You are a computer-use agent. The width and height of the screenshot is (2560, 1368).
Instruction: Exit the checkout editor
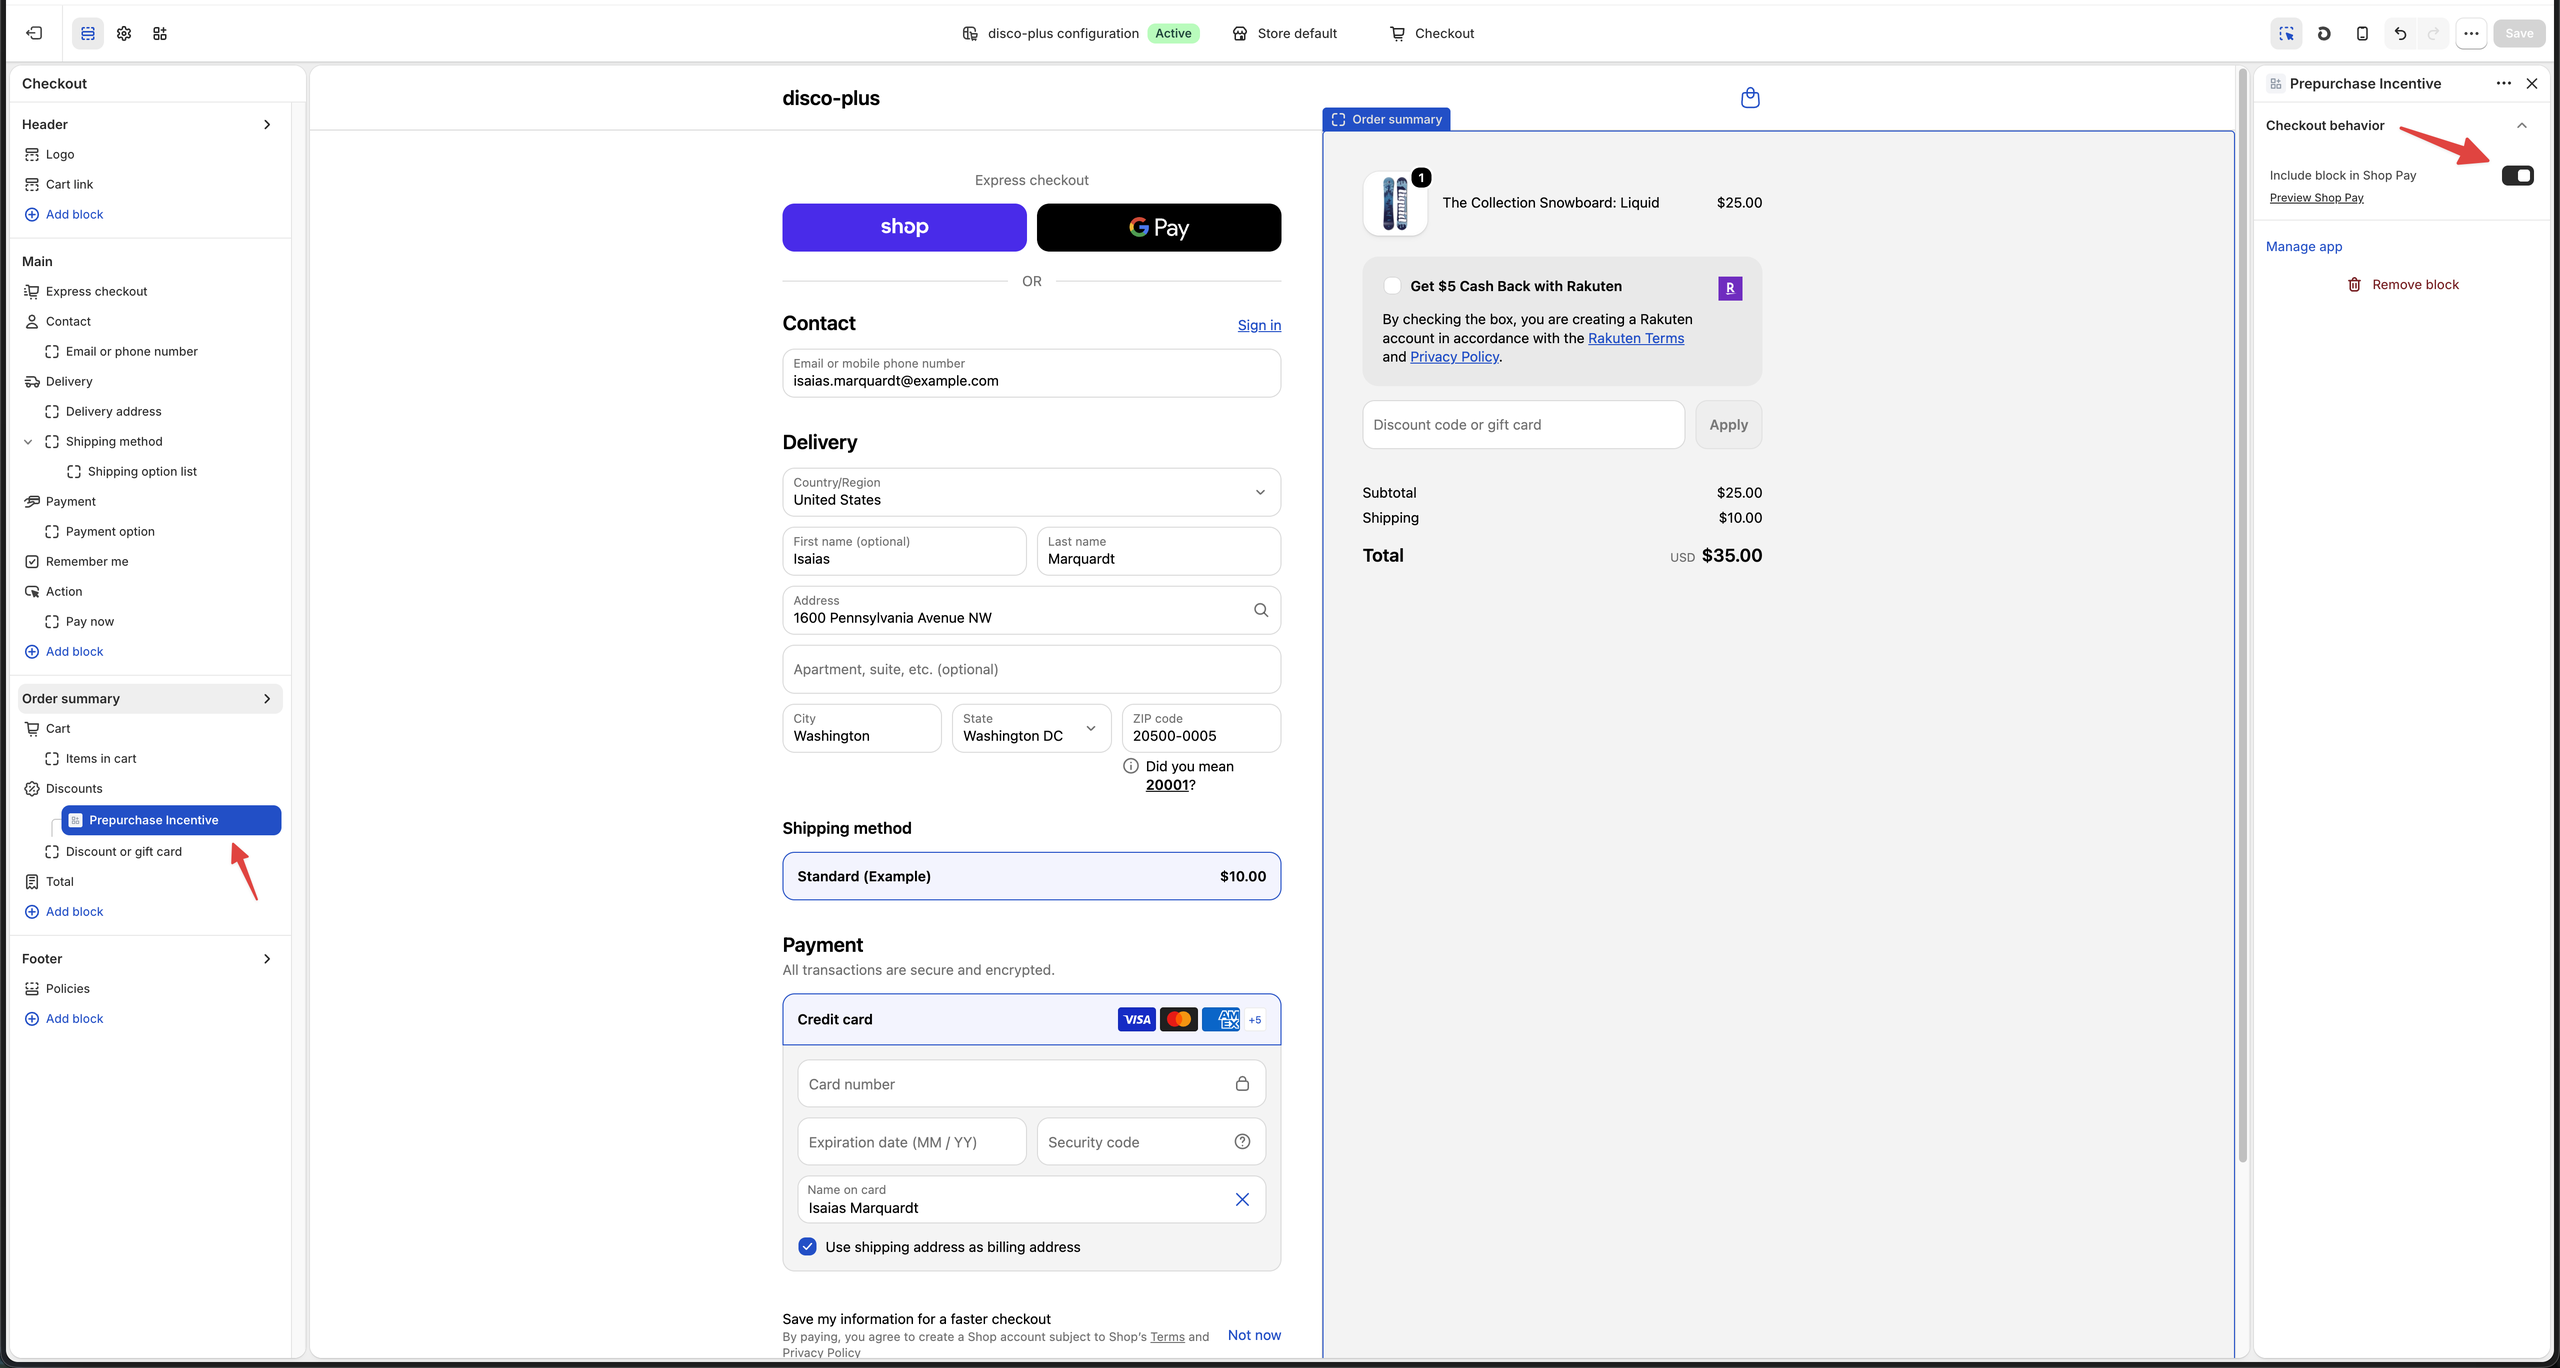click(34, 33)
